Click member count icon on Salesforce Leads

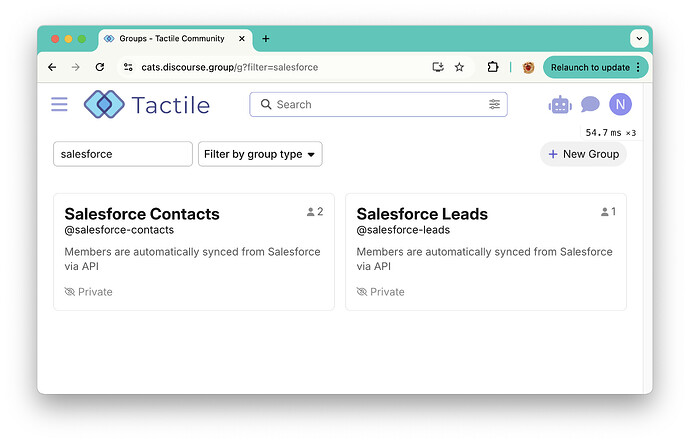pyautogui.click(x=605, y=212)
